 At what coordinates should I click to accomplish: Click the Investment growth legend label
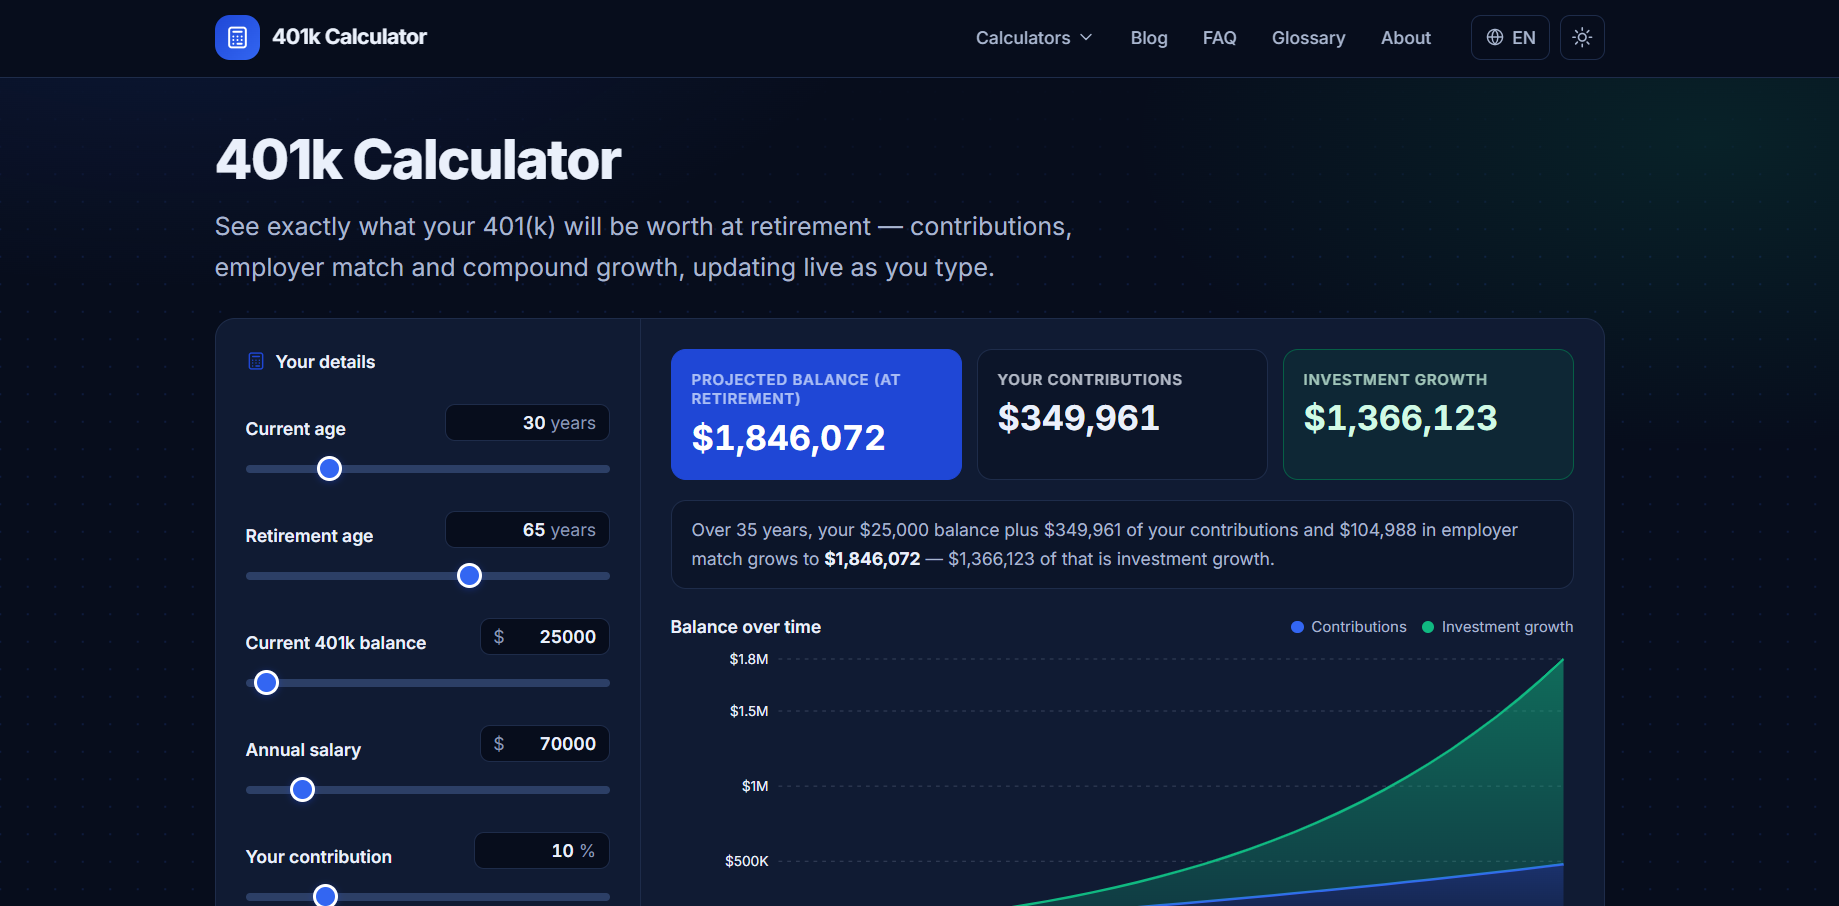[x=1507, y=627]
